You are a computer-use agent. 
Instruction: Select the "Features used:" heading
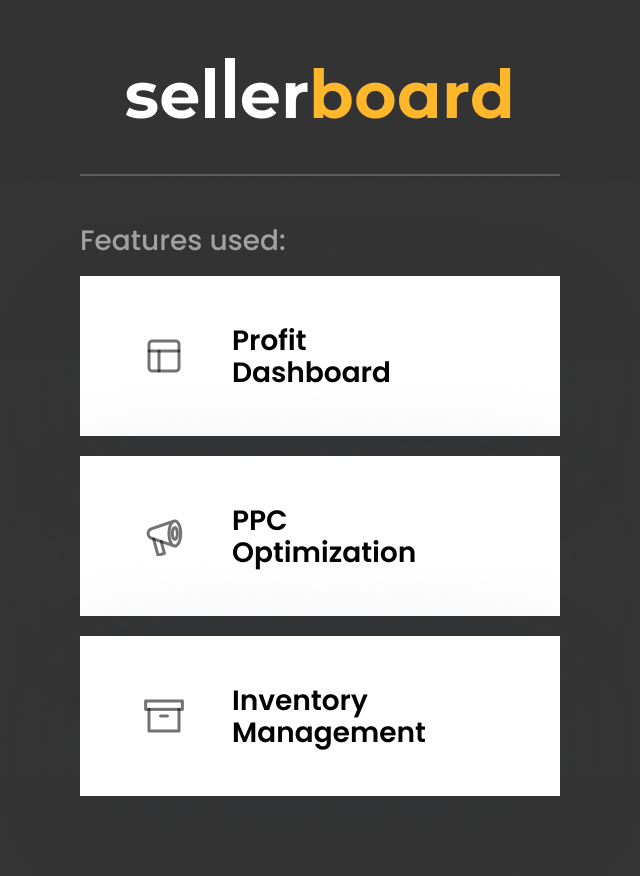183,241
